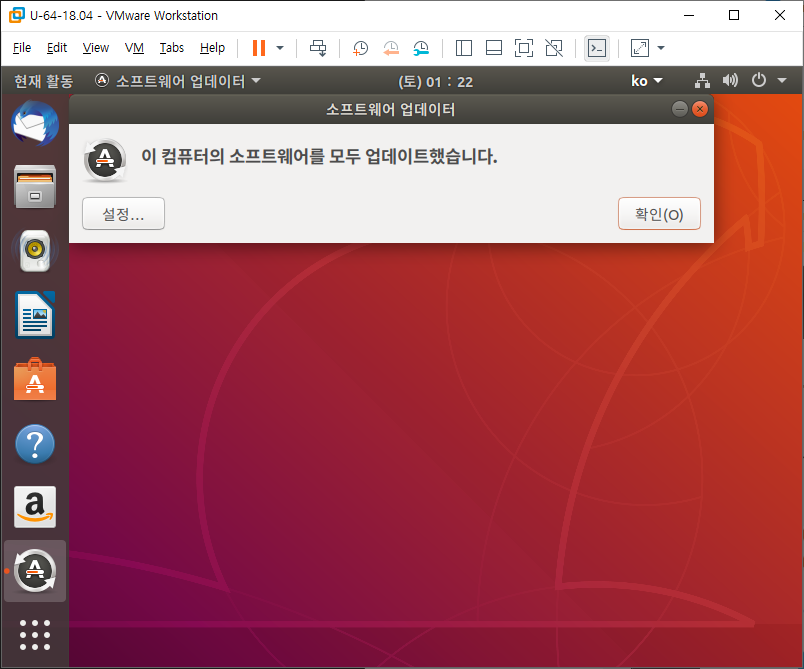
Task: Confirm with 확인(O) button
Action: click(x=659, y=213)
